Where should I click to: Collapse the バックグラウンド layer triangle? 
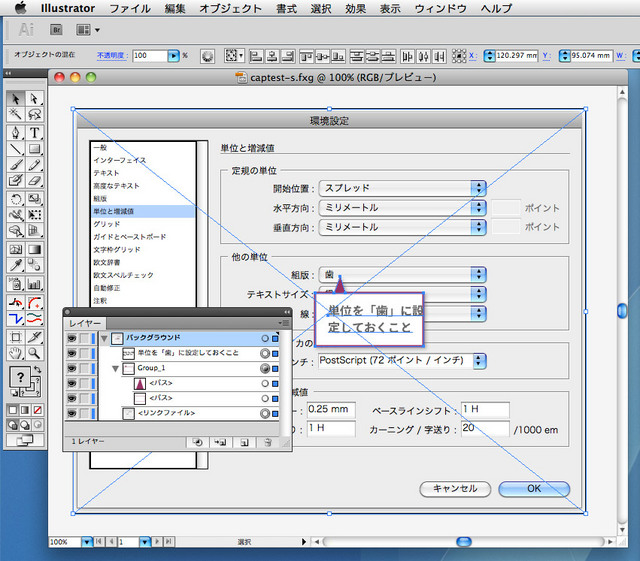[104, 338]
